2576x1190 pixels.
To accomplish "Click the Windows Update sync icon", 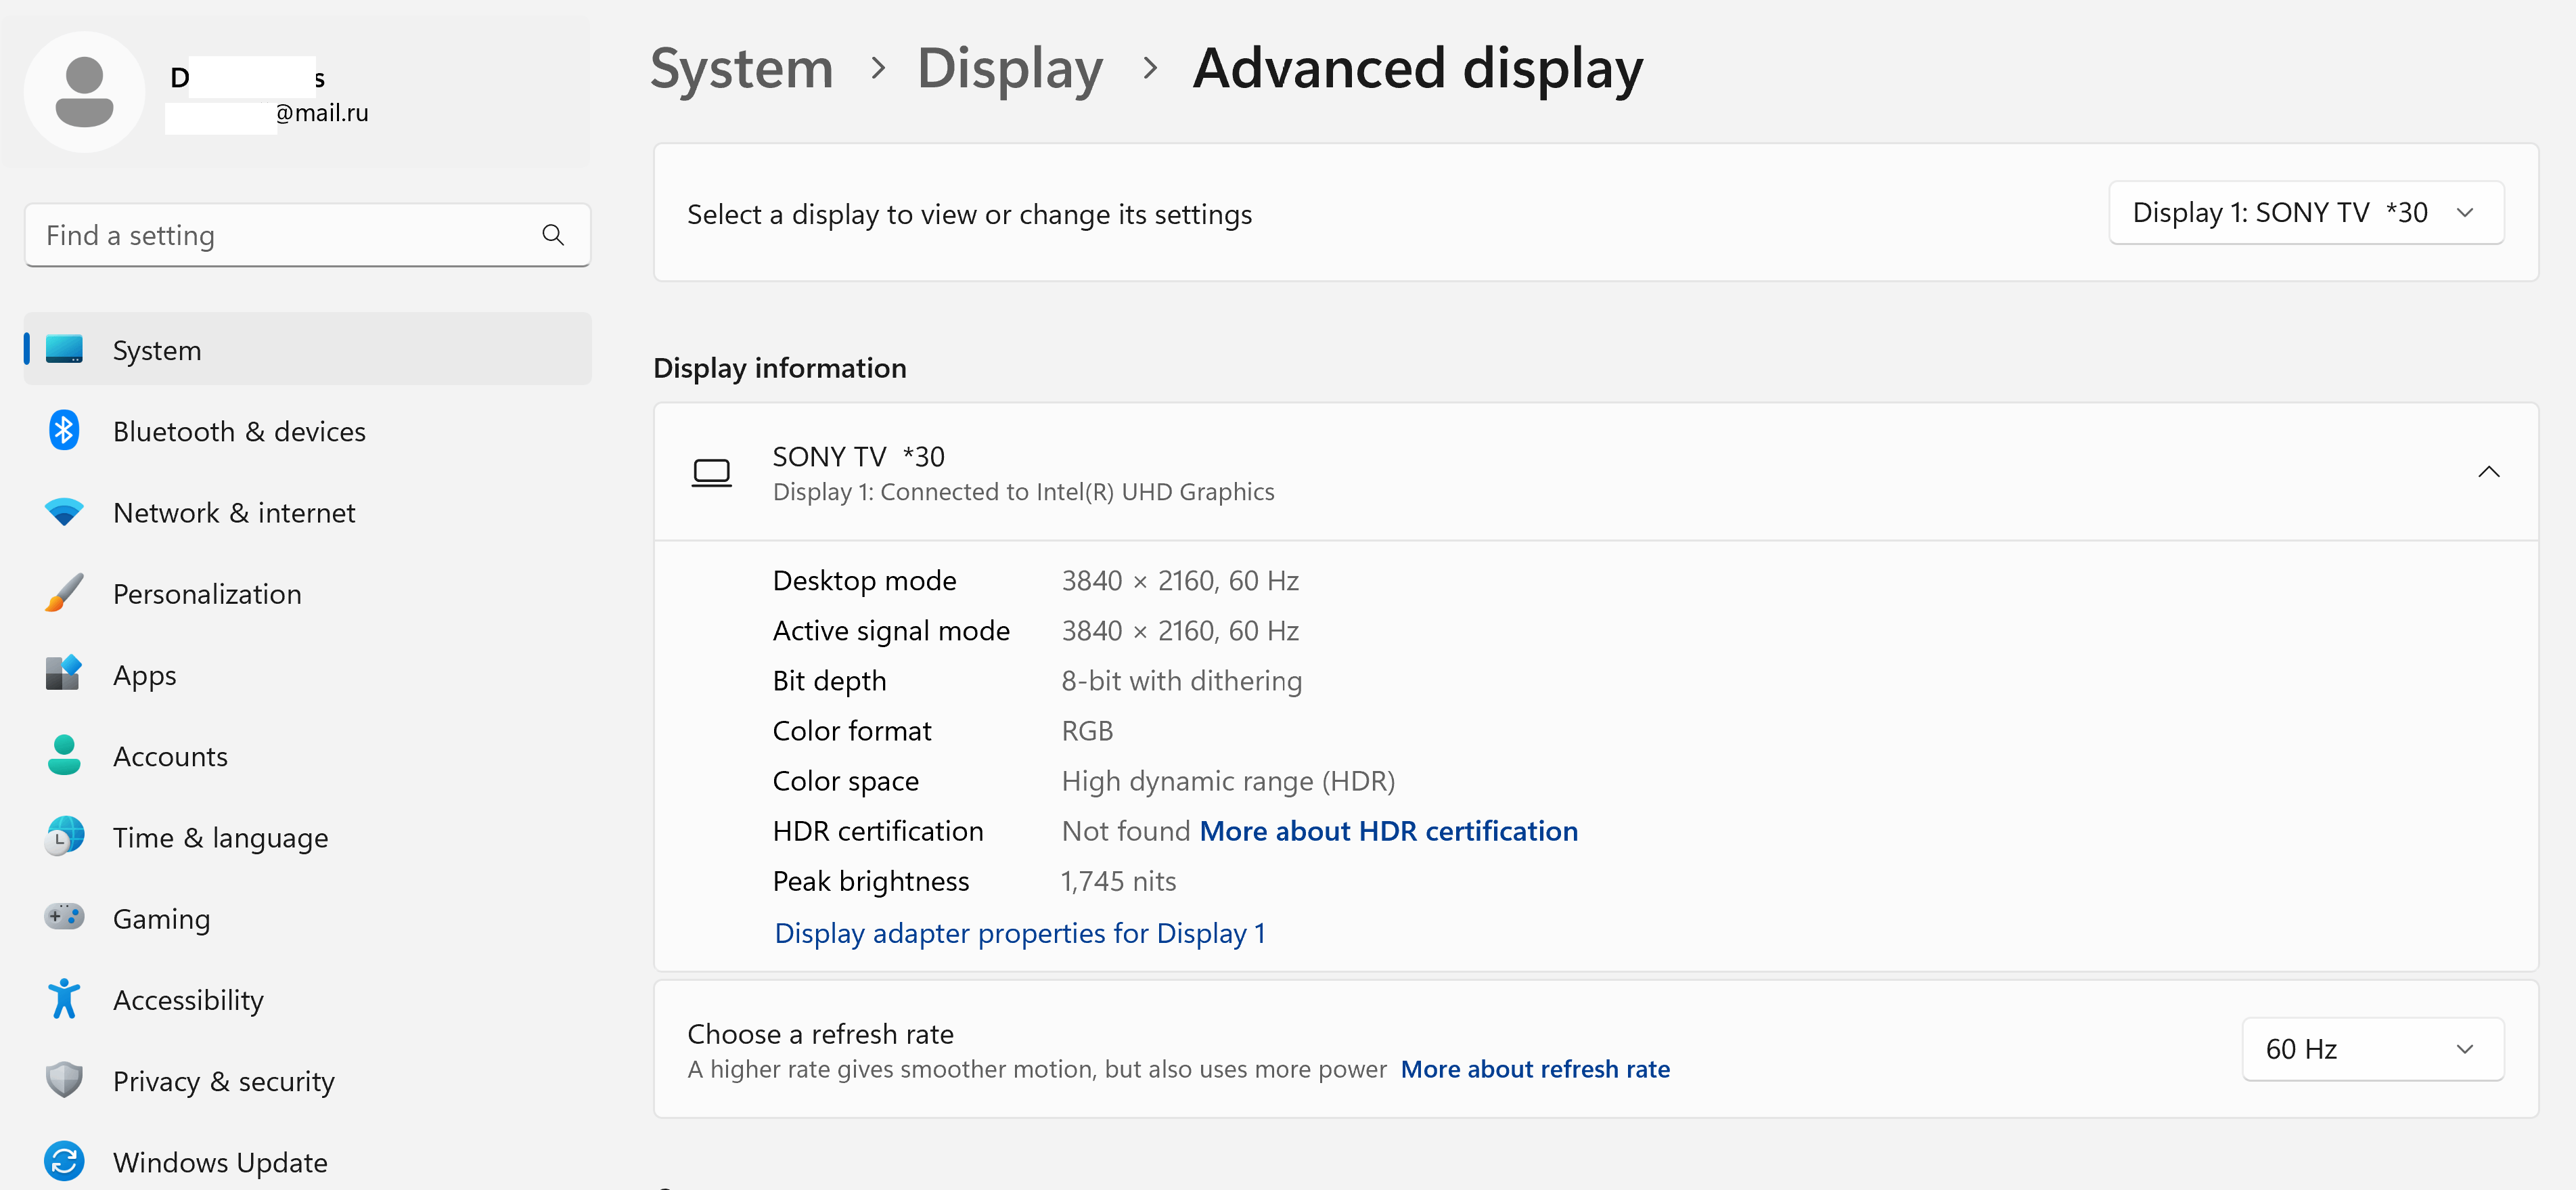I will [x=64, y=1161].
